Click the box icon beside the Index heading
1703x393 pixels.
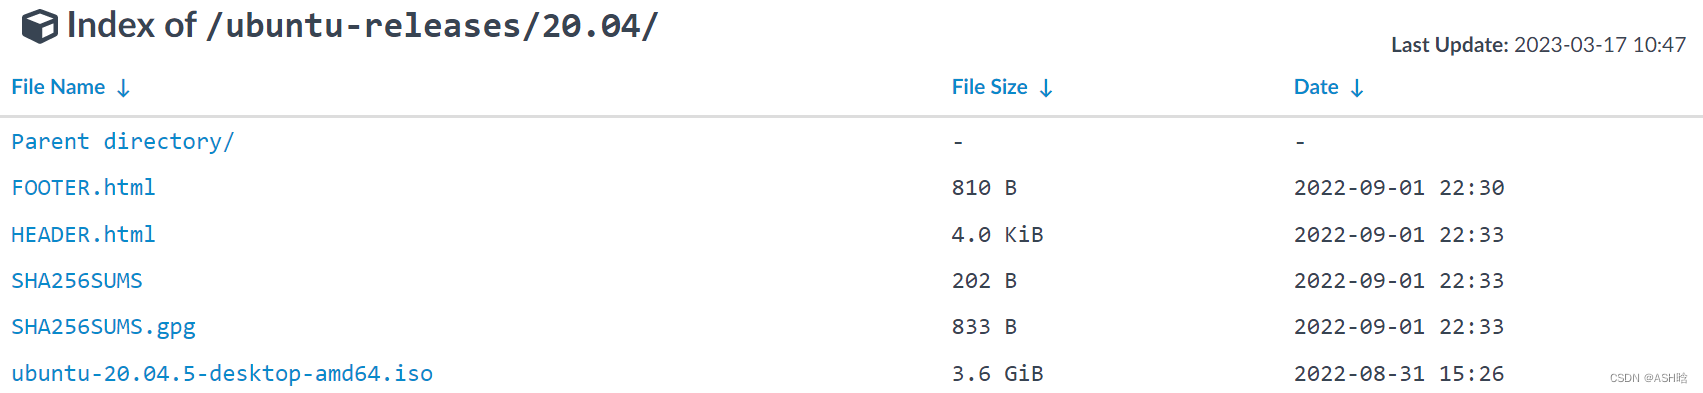tap(39, 27)
